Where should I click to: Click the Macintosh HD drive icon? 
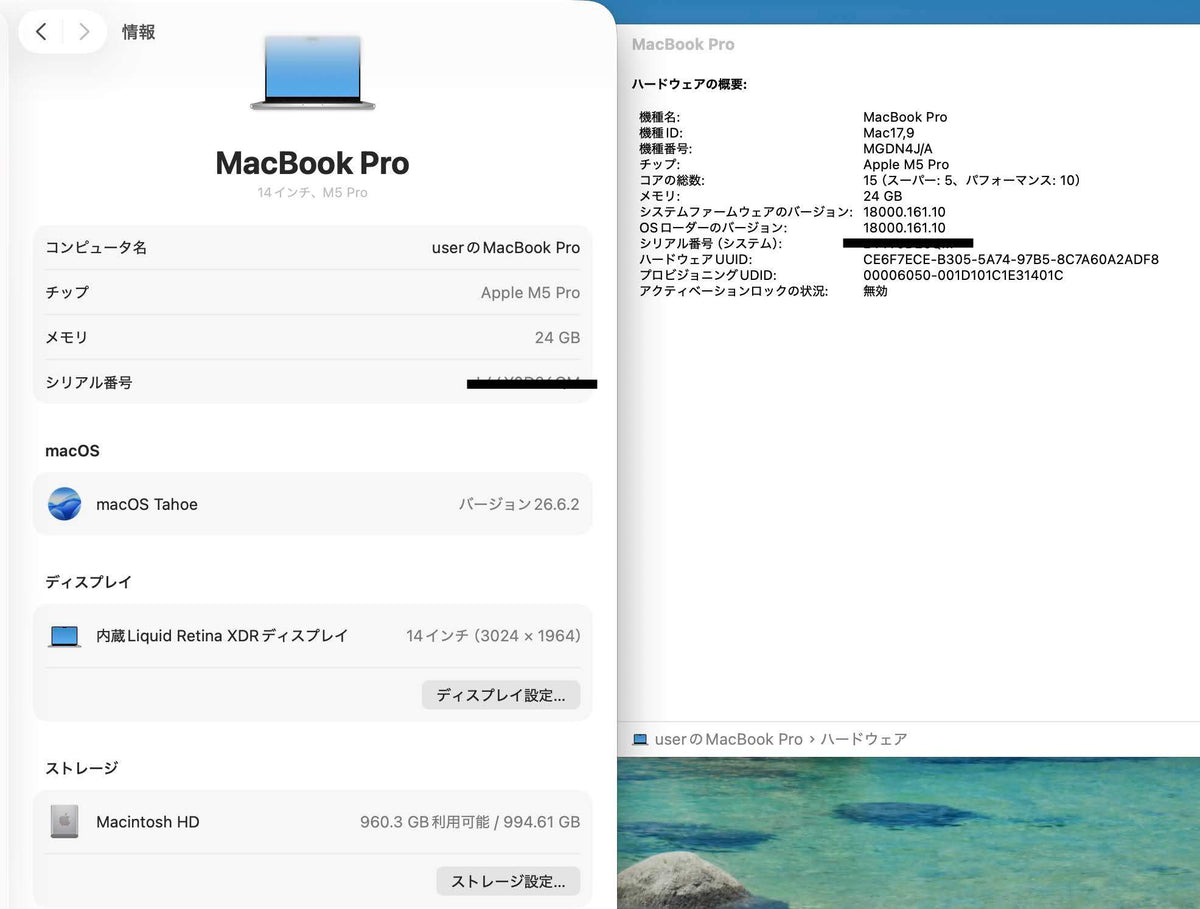(65, 822)
